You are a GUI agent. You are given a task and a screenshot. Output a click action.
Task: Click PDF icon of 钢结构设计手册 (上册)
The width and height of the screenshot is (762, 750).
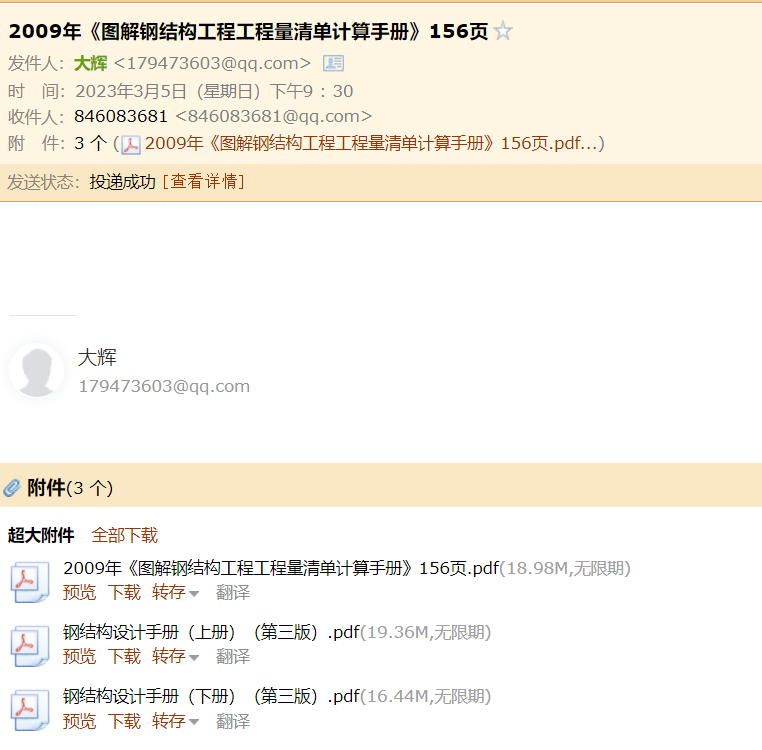[x=30, y=646]
